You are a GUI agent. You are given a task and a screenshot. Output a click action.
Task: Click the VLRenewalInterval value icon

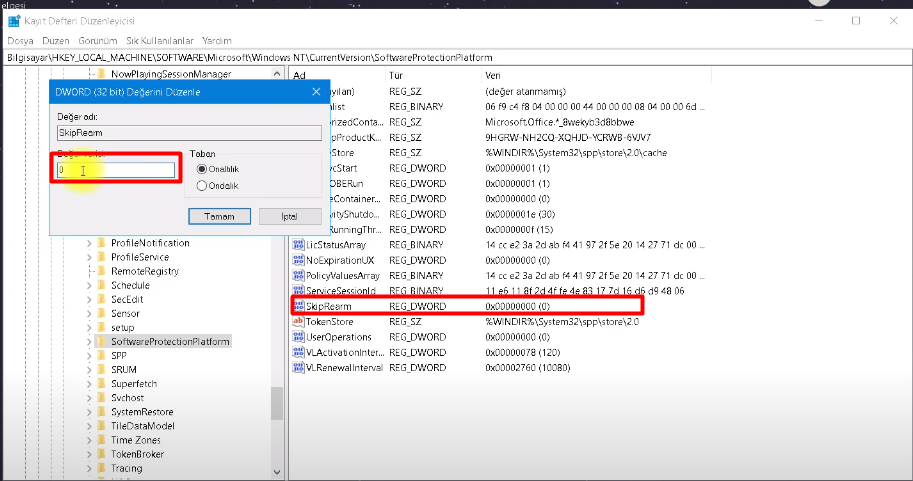[x=298, y=368]
